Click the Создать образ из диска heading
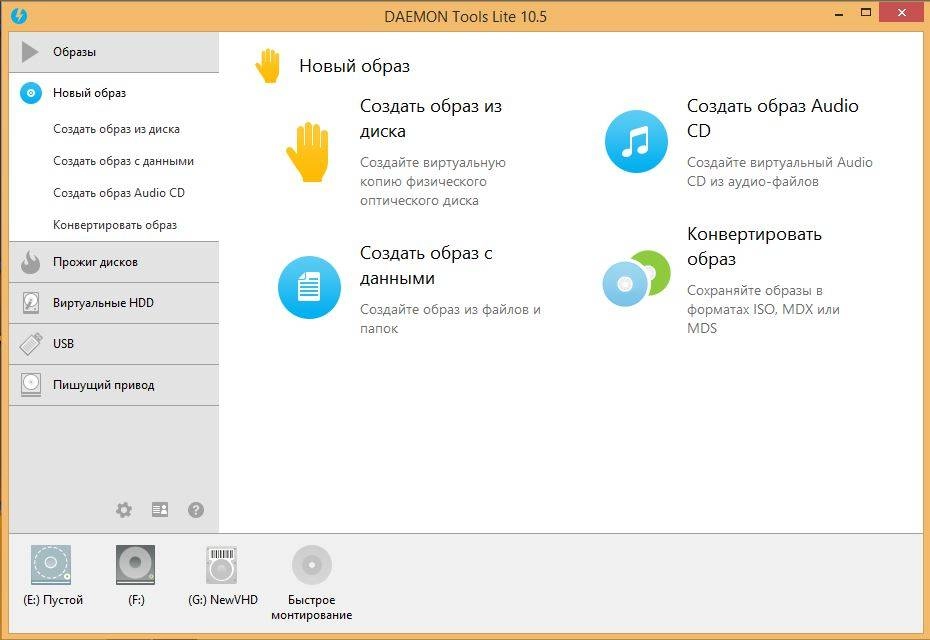The image size is (930, 640). pyautogui.click(x=431, y=118)
